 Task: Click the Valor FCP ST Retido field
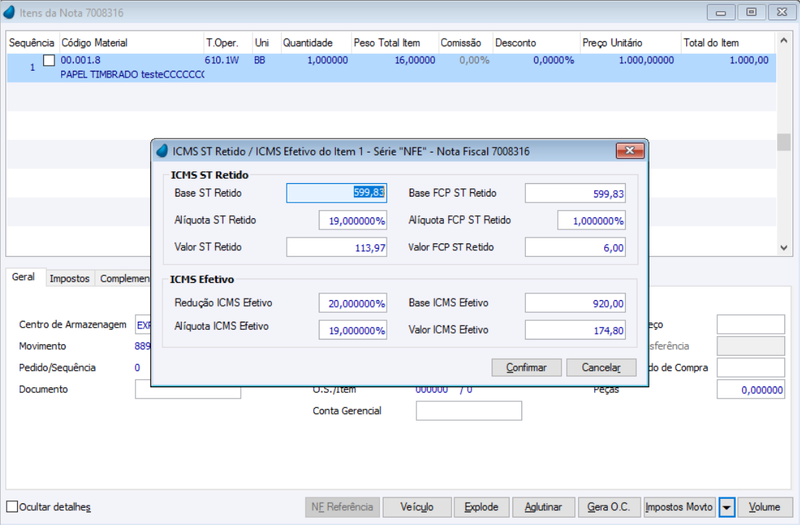pos(575,247)
